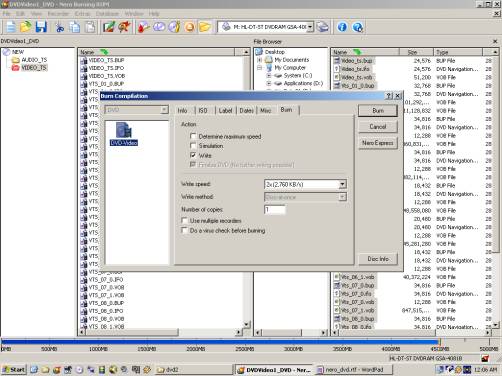The image size is (502, 376).
Task: Select Desktop in File Browser tree
Action: pyautogui.click(x=275, y=52)
